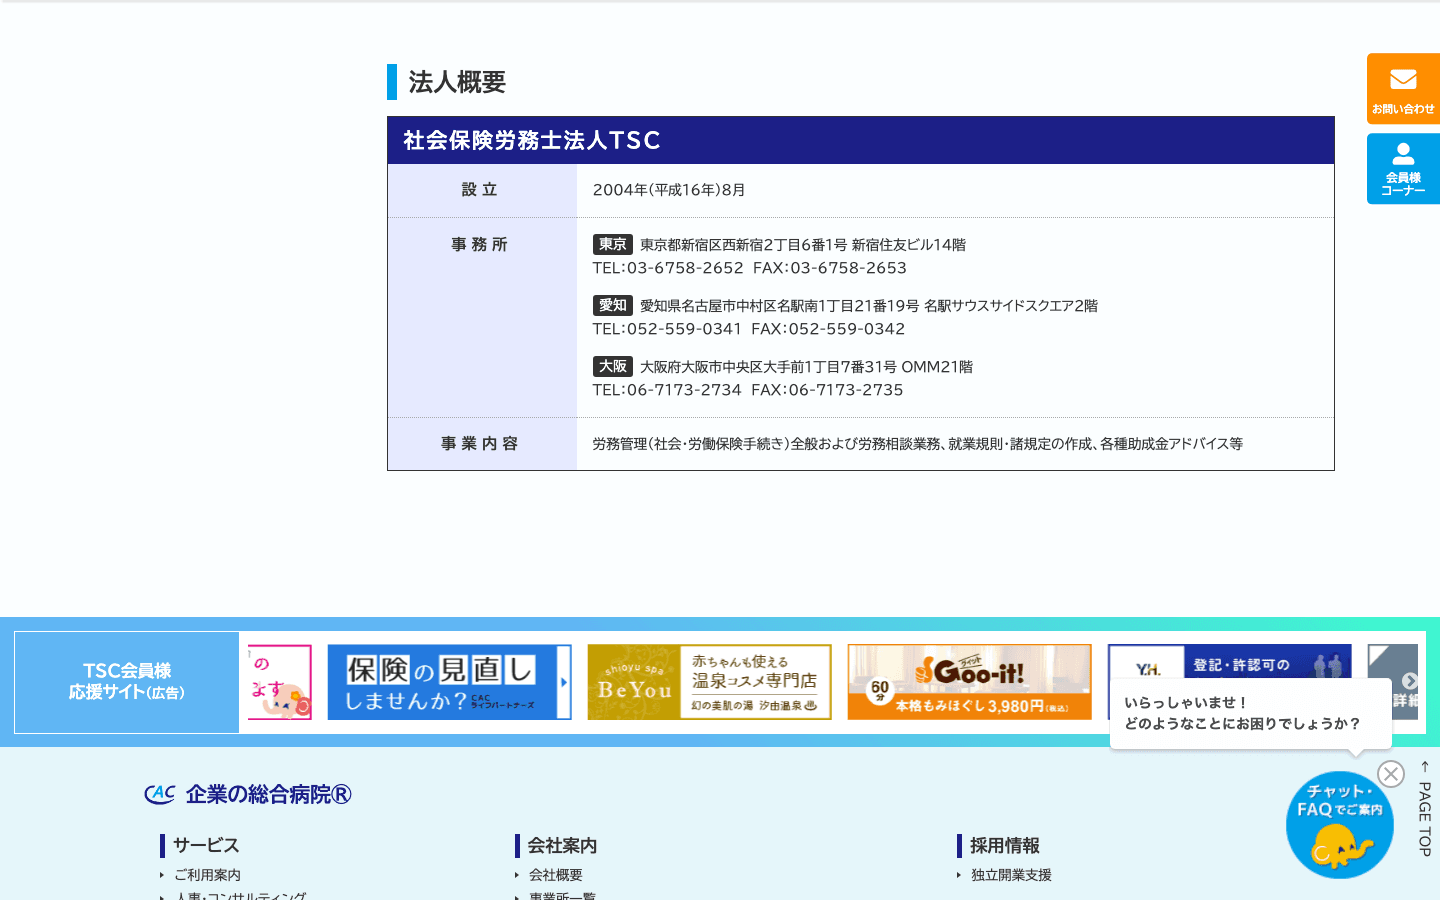Open the 会社概要 footer link
This screenshot has width=1440, height=900.
point(555,875)
